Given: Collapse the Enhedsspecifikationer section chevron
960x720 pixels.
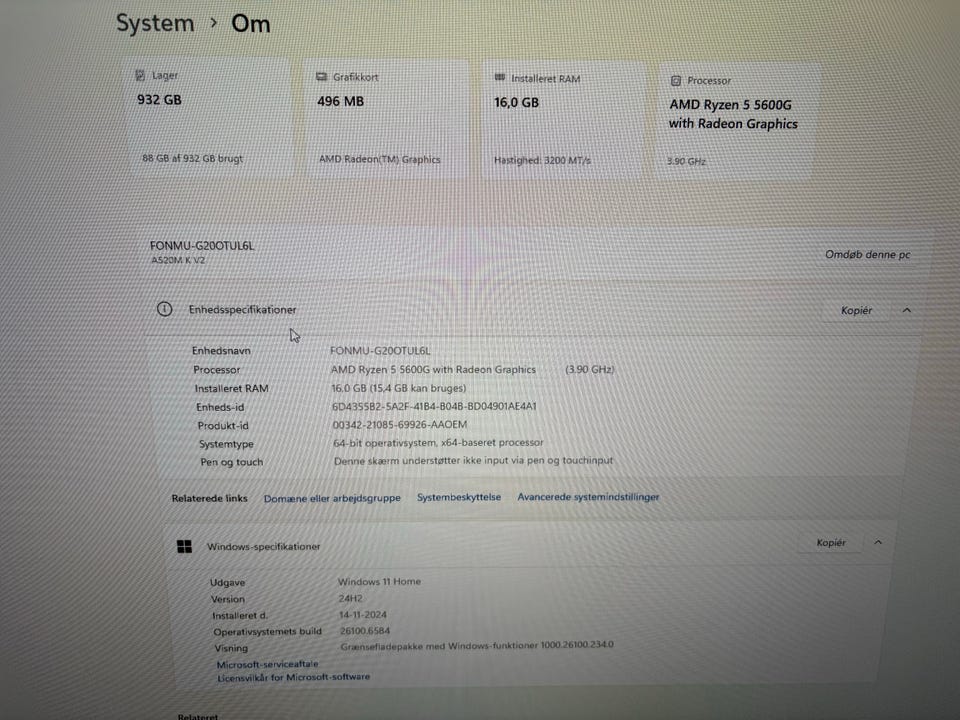Looking at the screenshot, I should pos(907,310).
